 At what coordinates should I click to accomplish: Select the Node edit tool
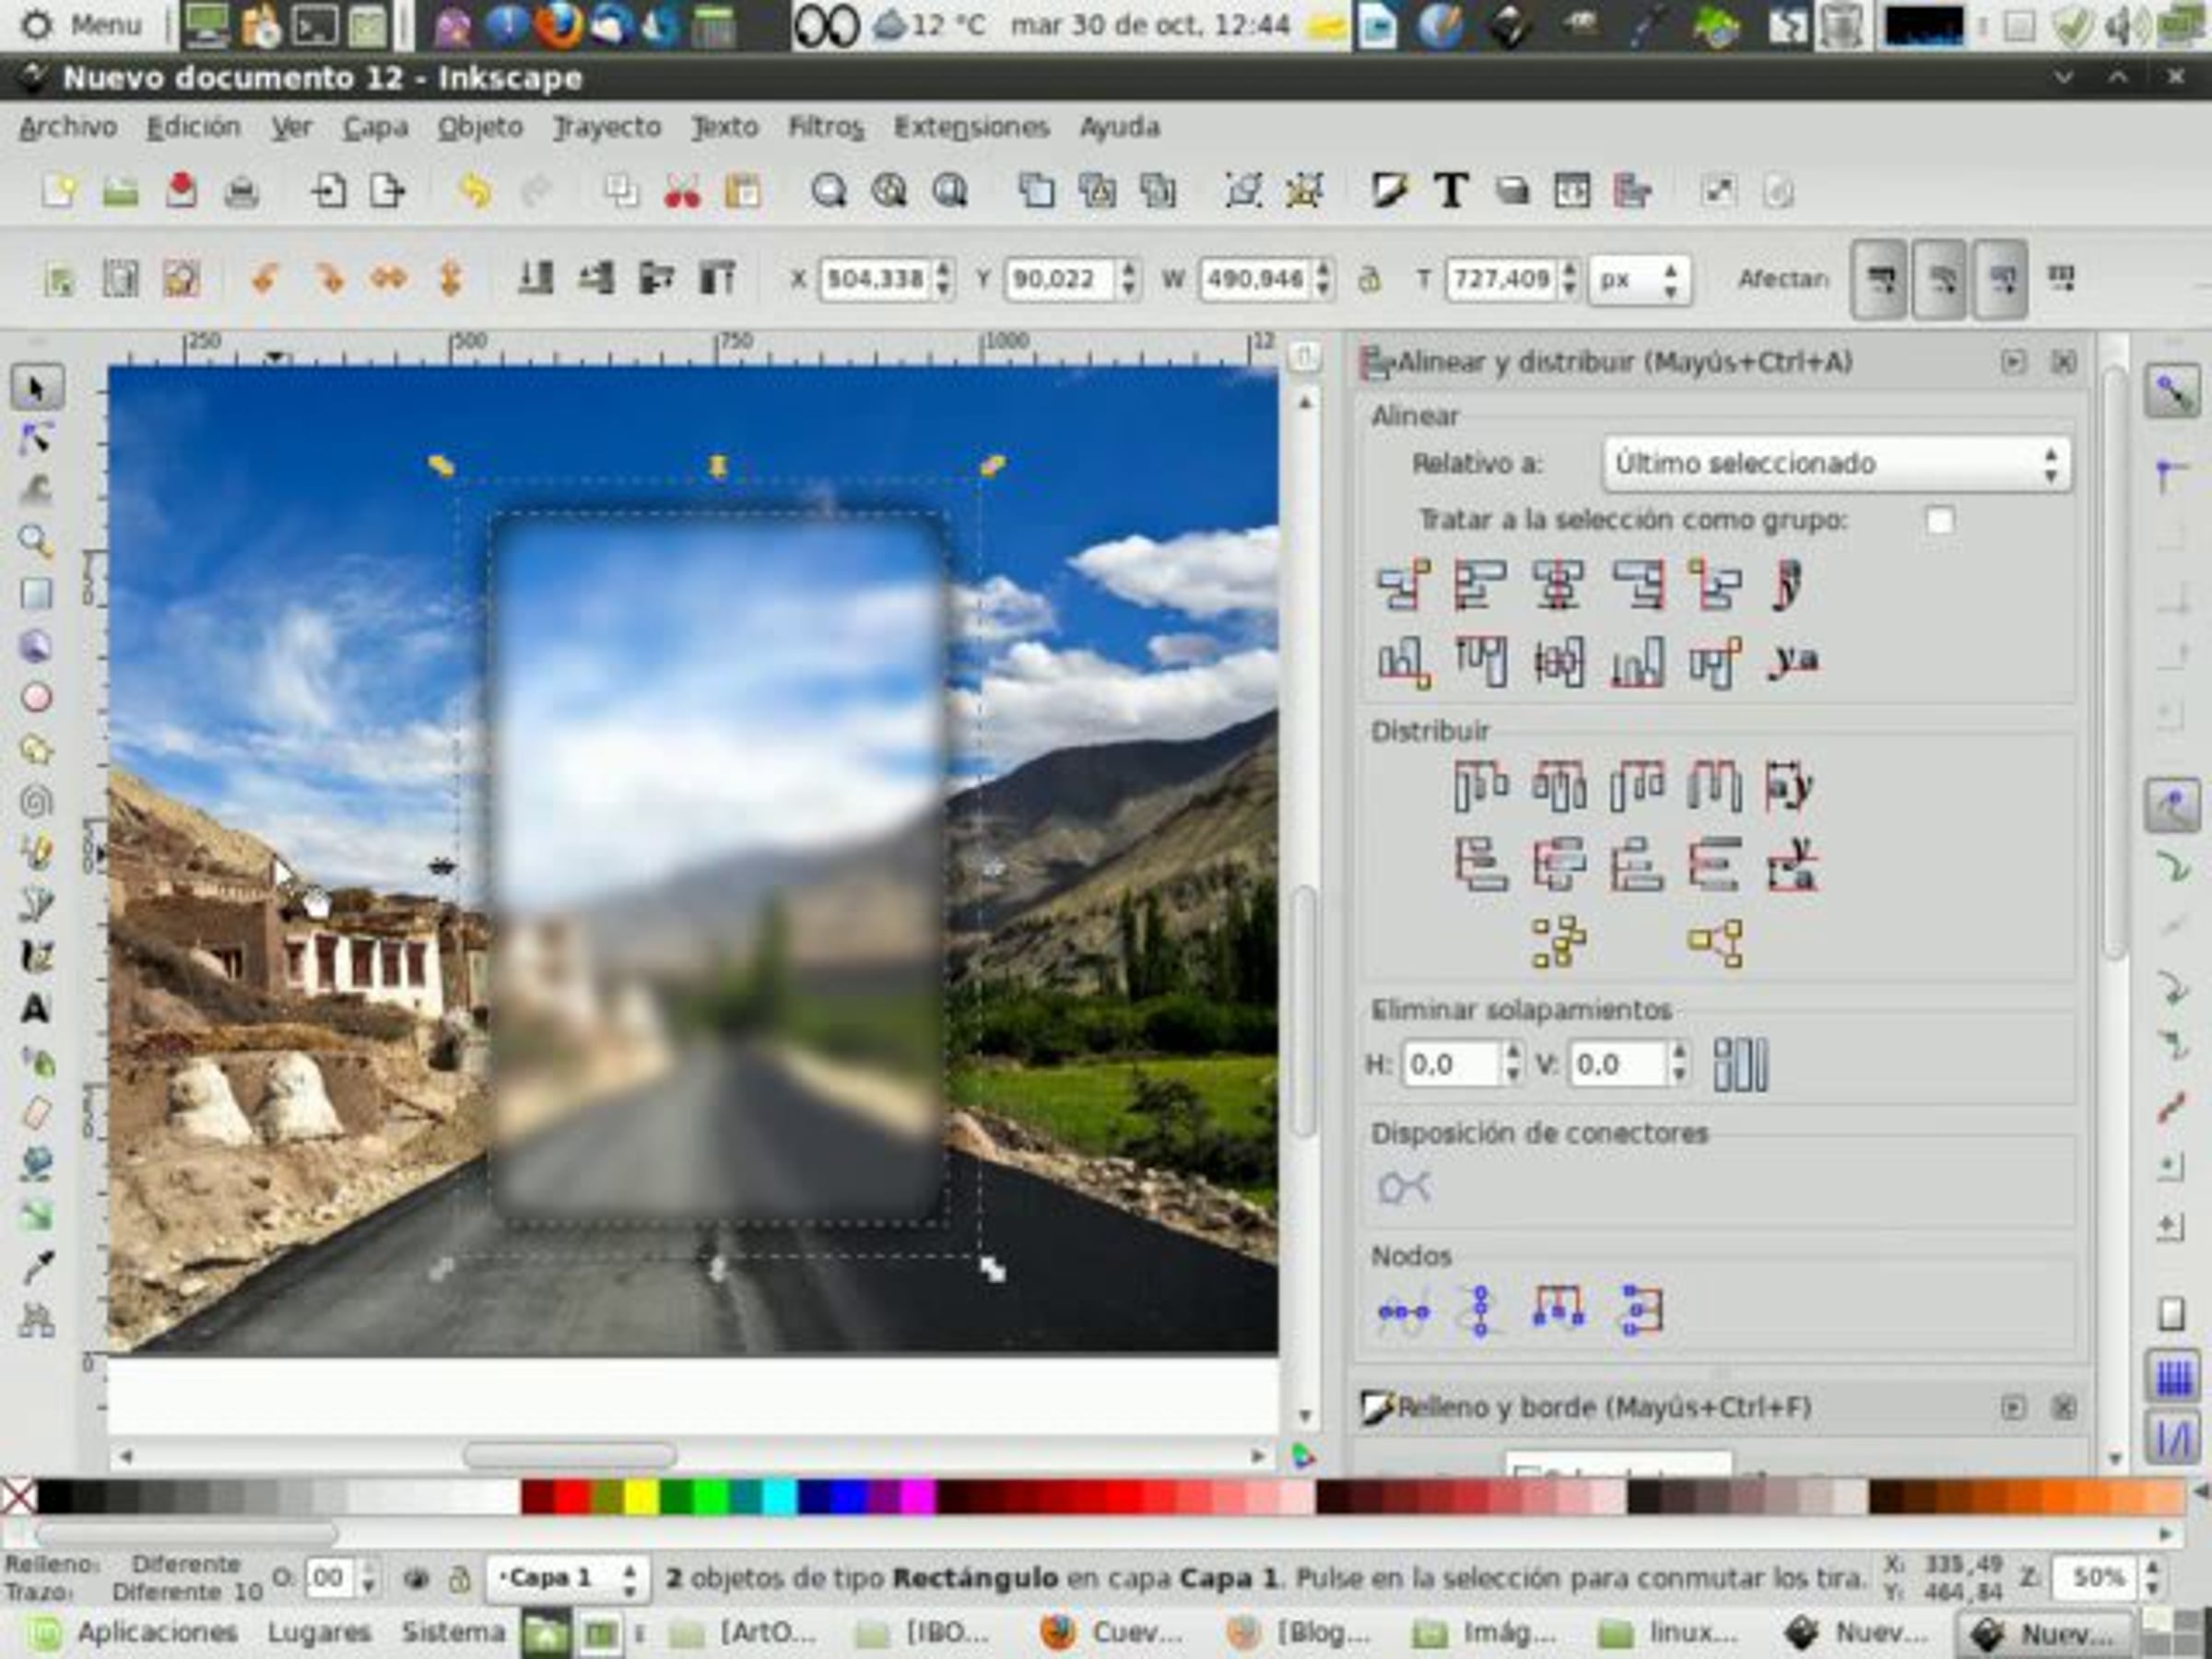click(x=36, y=438)
